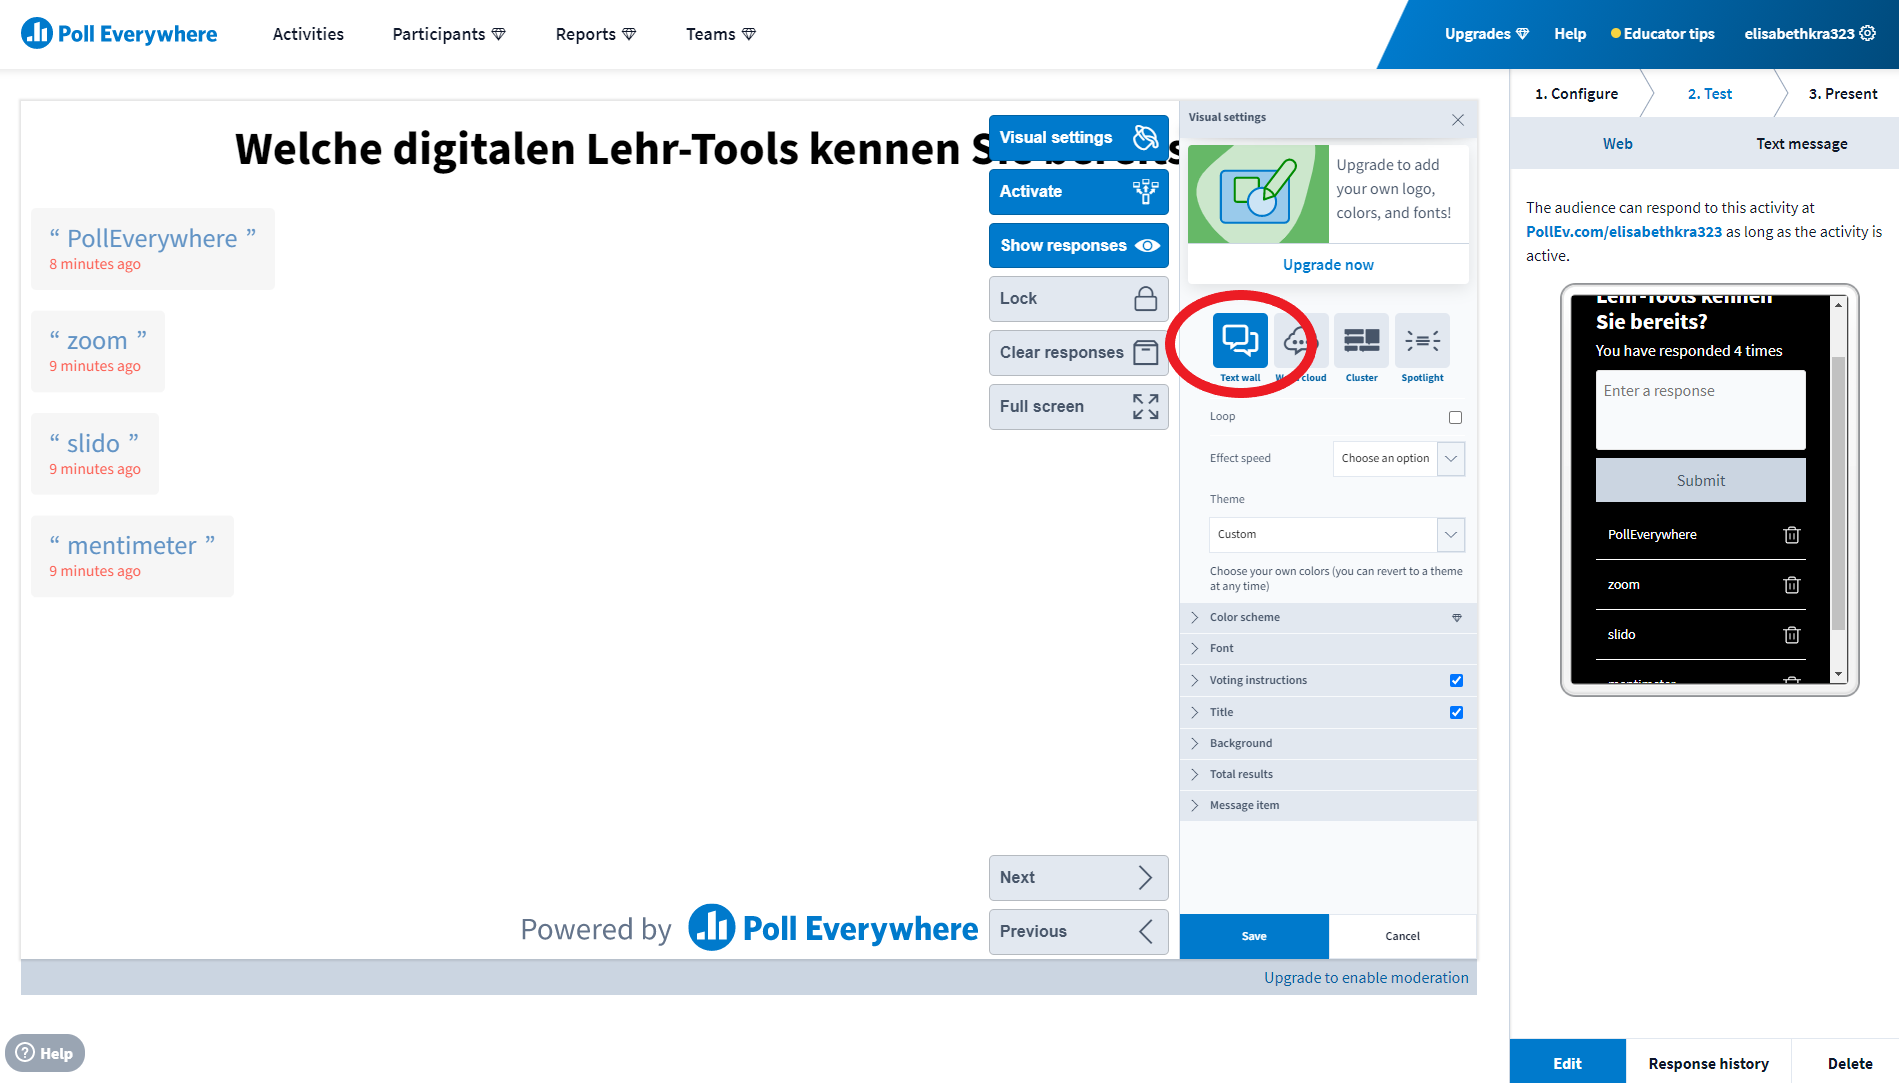
Task: Open Educator tips
Action: pyautogui.click(x=1663, y=34)
